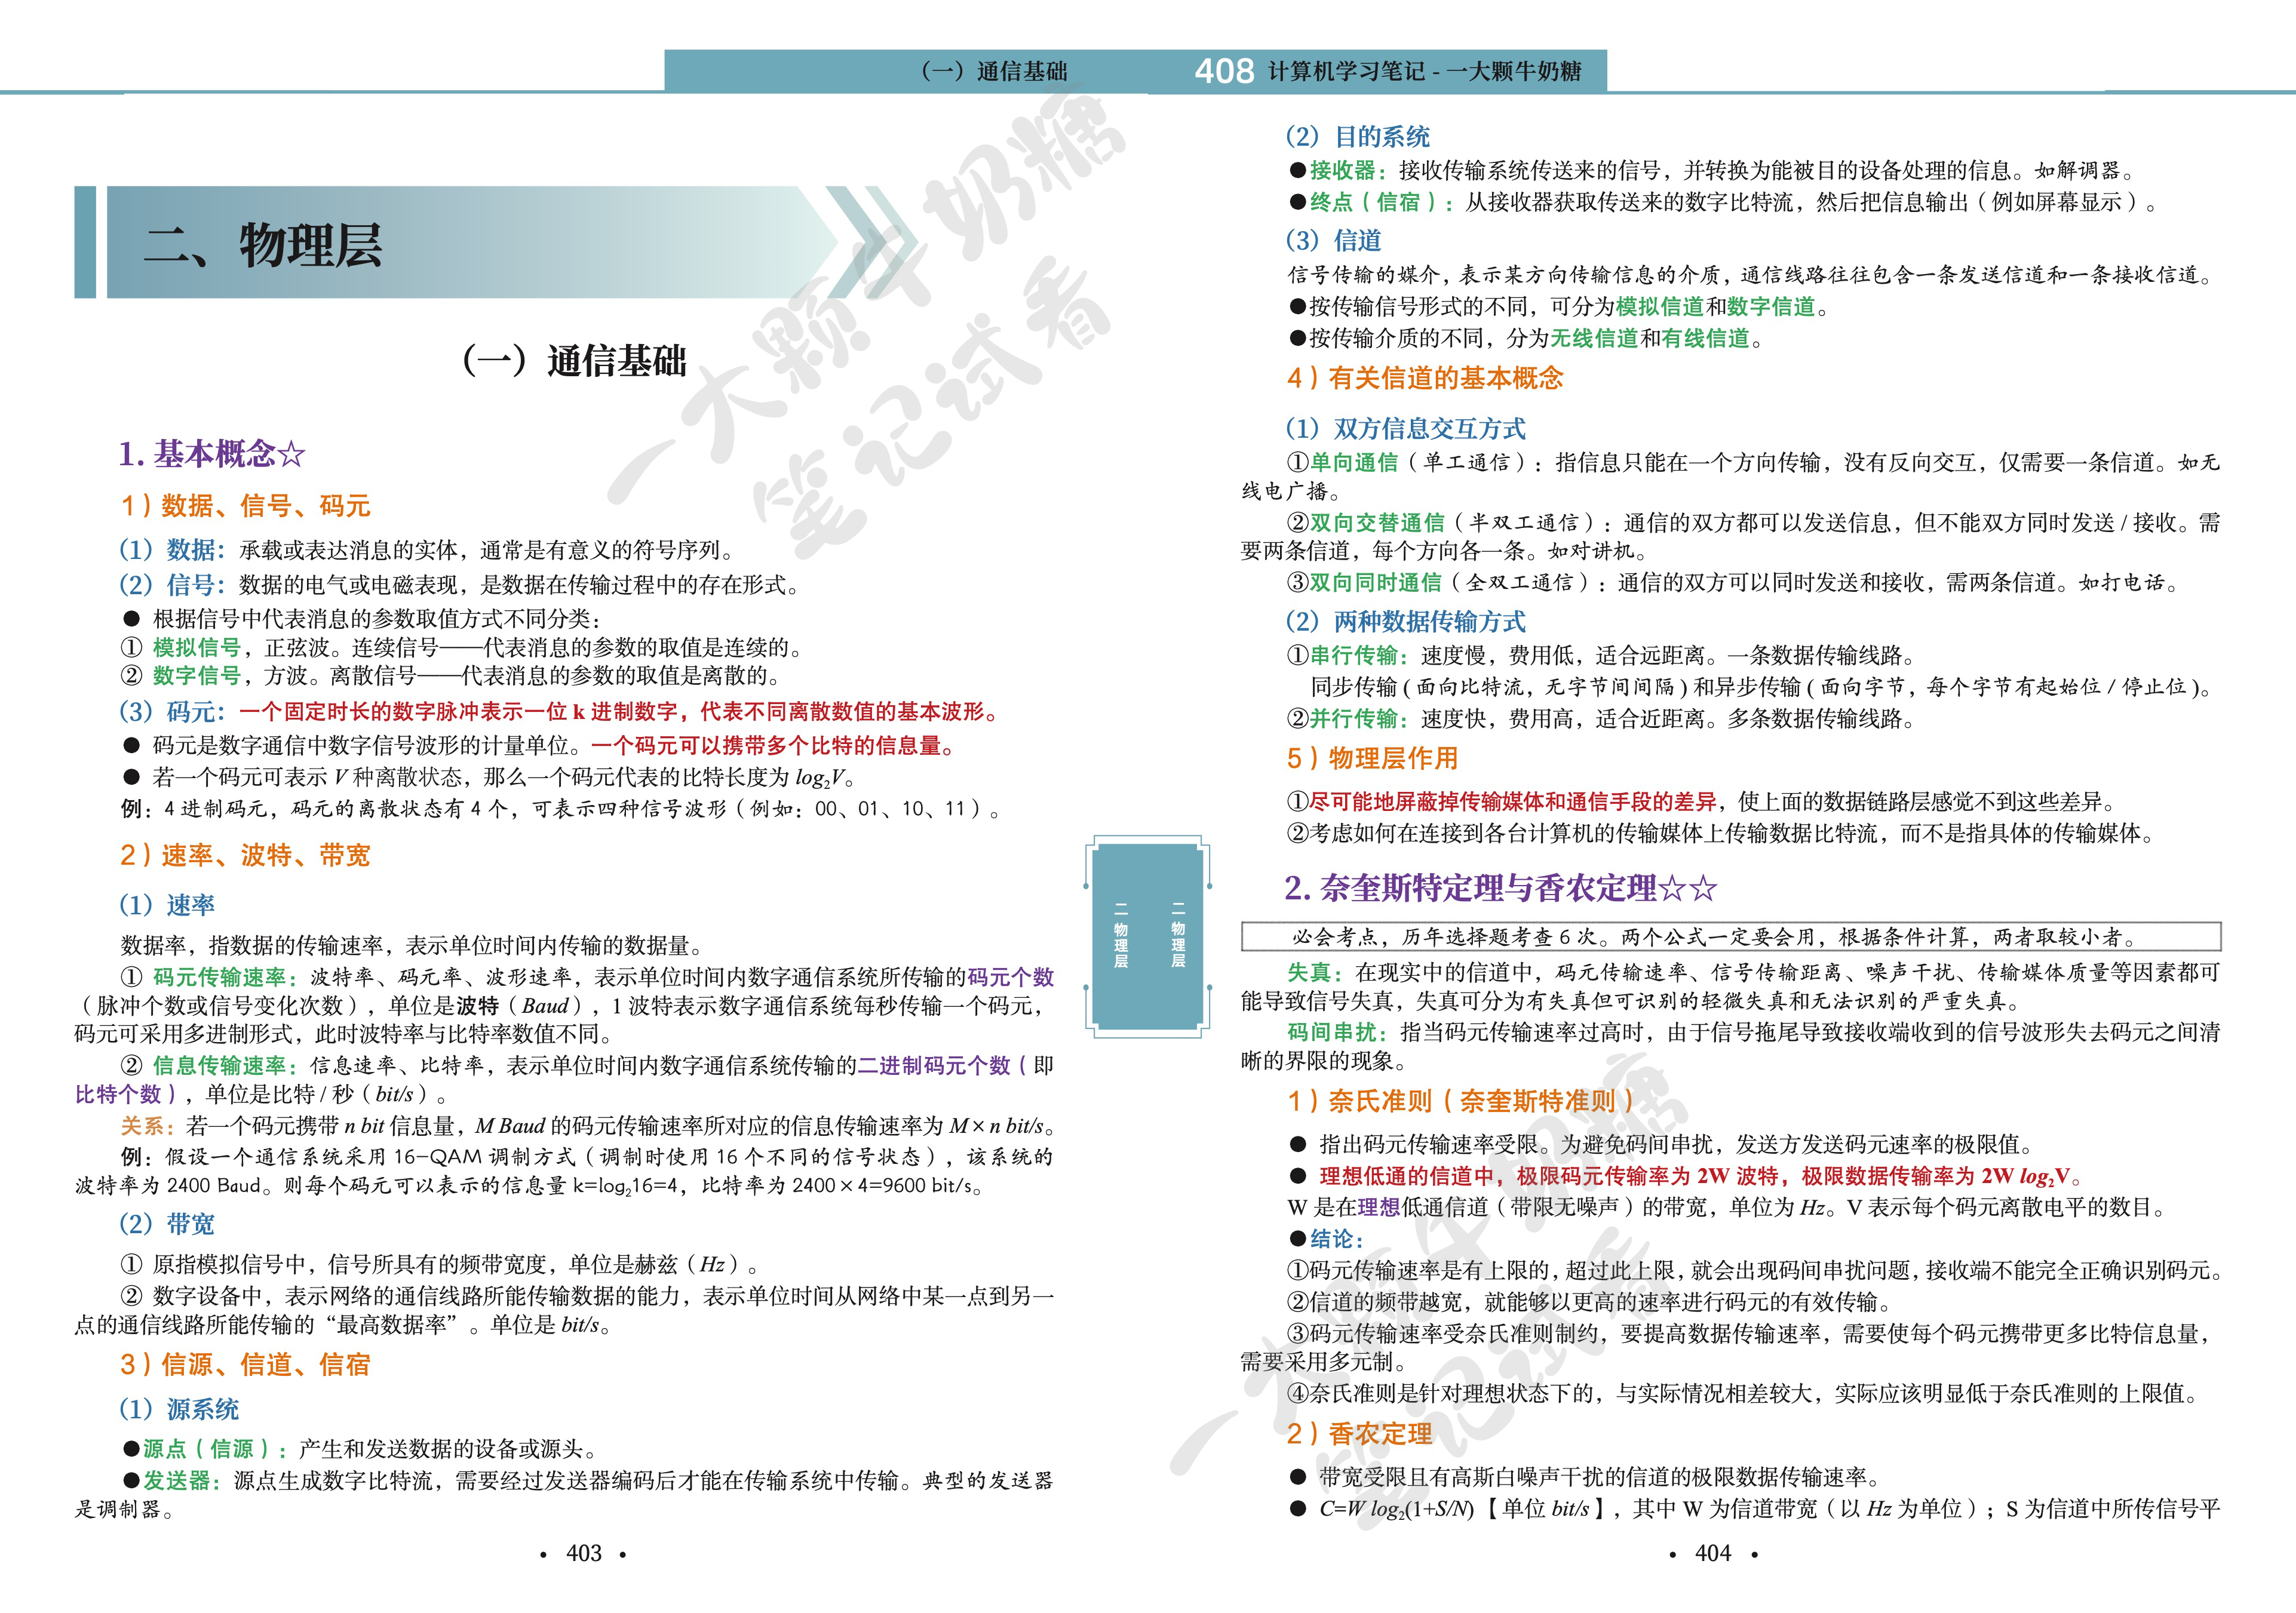Click the blue heading "(2) 带宽"
The height and width of the screenshot is (1613, 2296).
click(167, 1224)
